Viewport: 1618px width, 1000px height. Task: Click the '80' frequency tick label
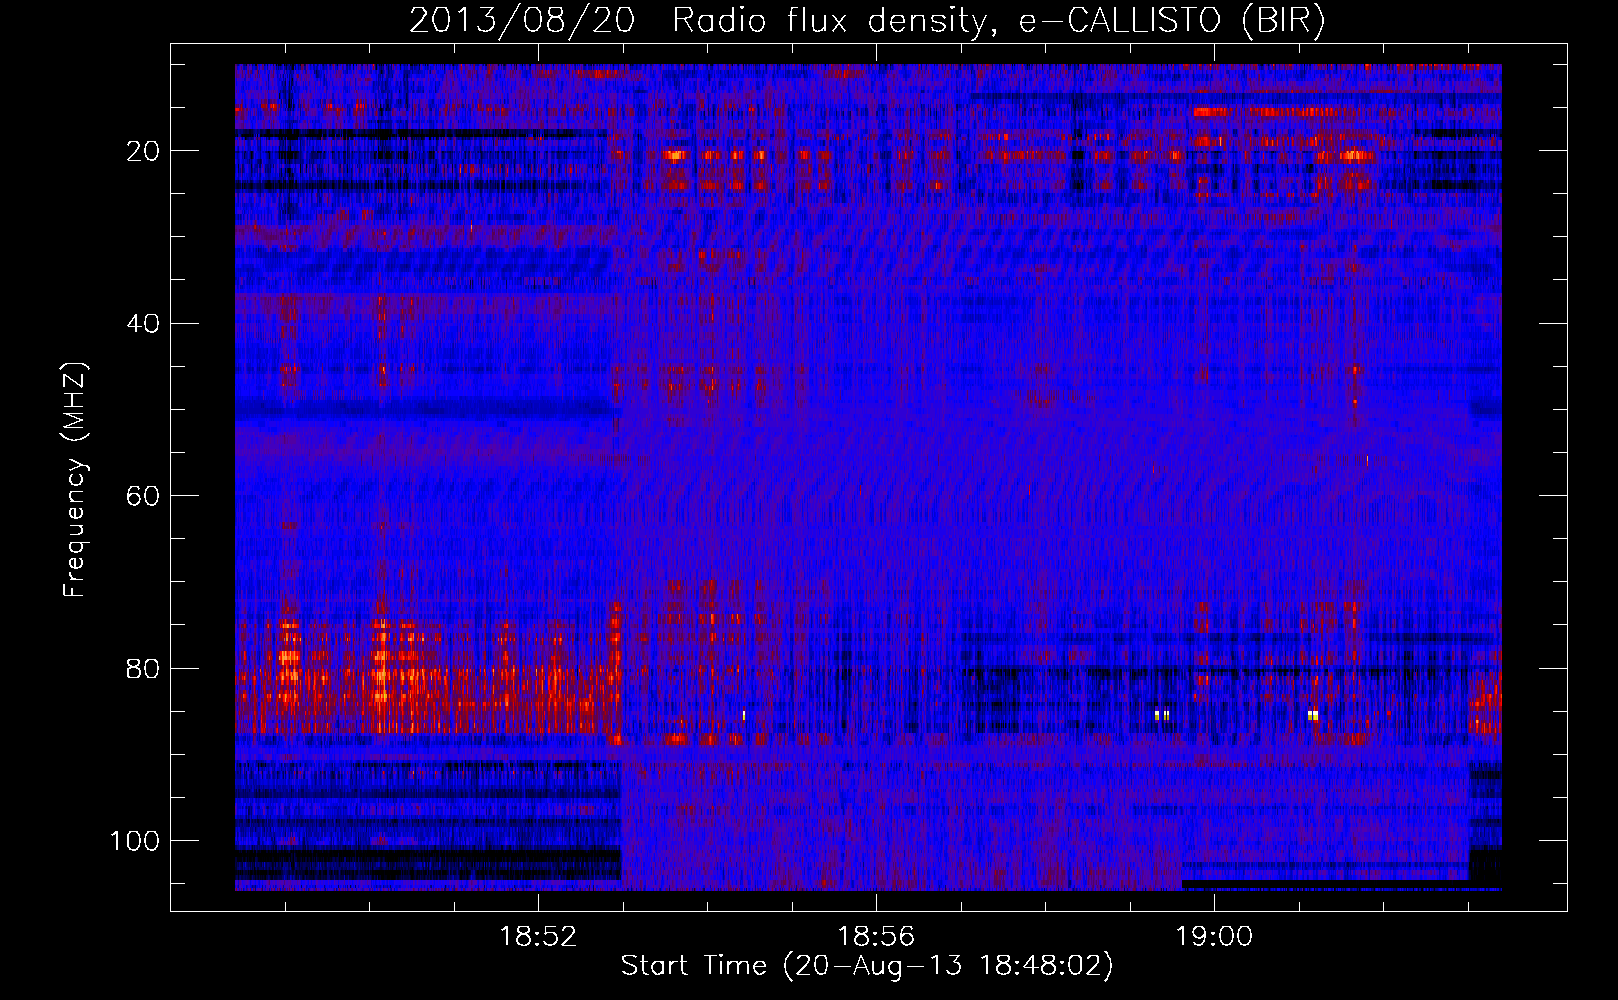click(143, 669)
